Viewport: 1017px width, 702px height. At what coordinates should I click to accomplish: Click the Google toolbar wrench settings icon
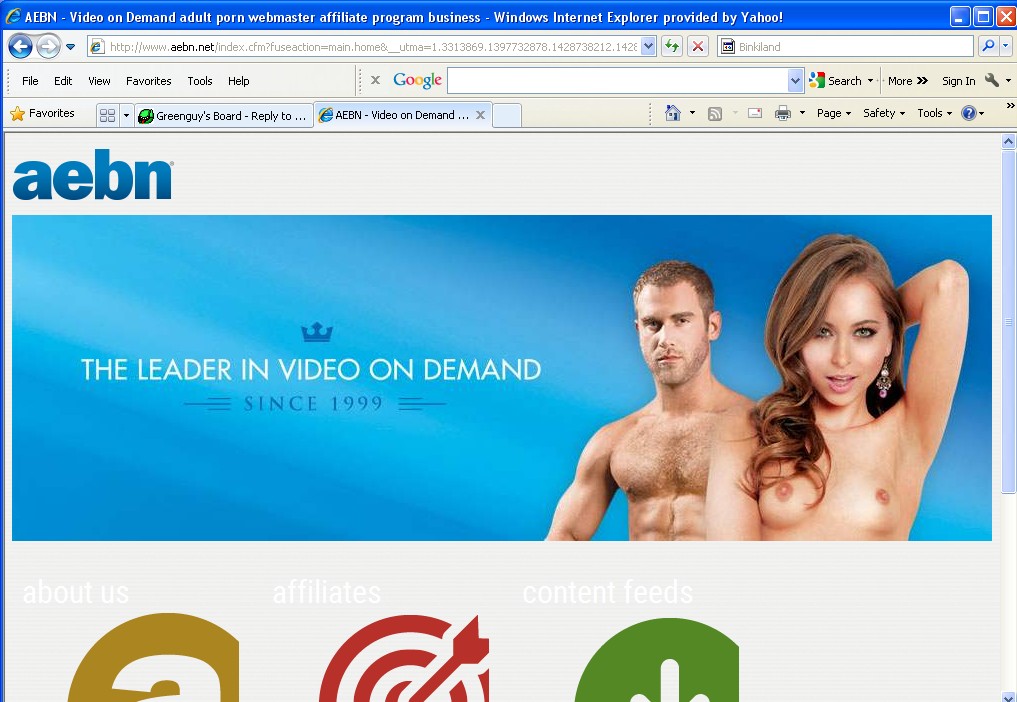[x=992, y=81]
